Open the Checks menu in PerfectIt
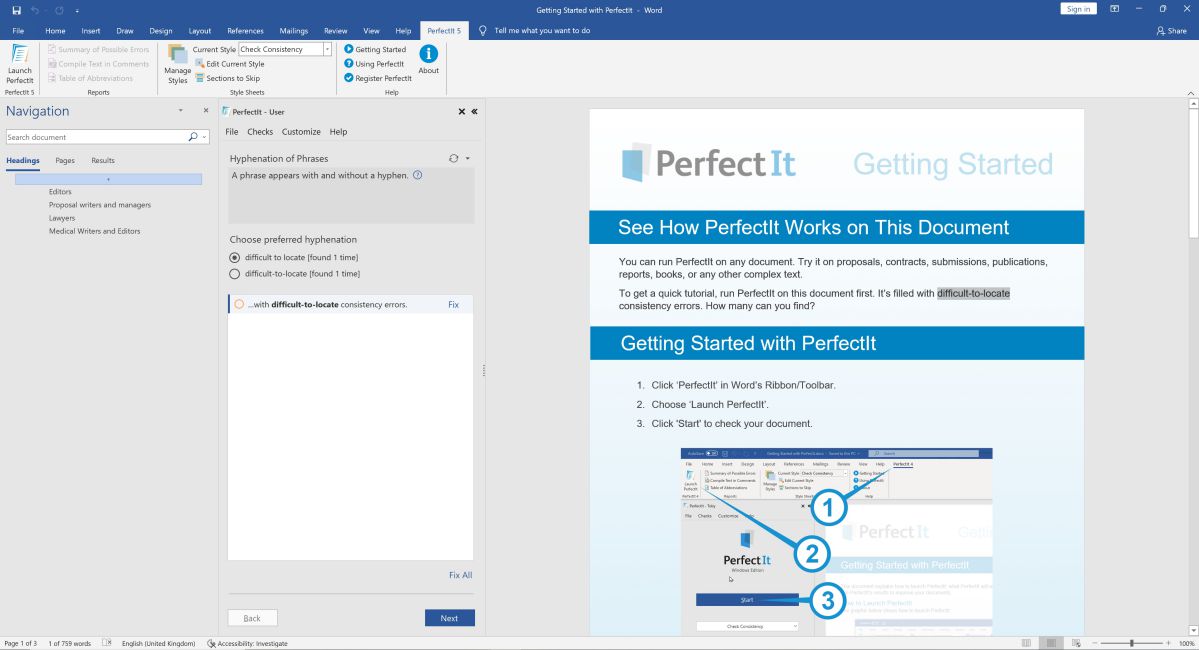This screenshot has height=650, width=1199. click(260, 132)
